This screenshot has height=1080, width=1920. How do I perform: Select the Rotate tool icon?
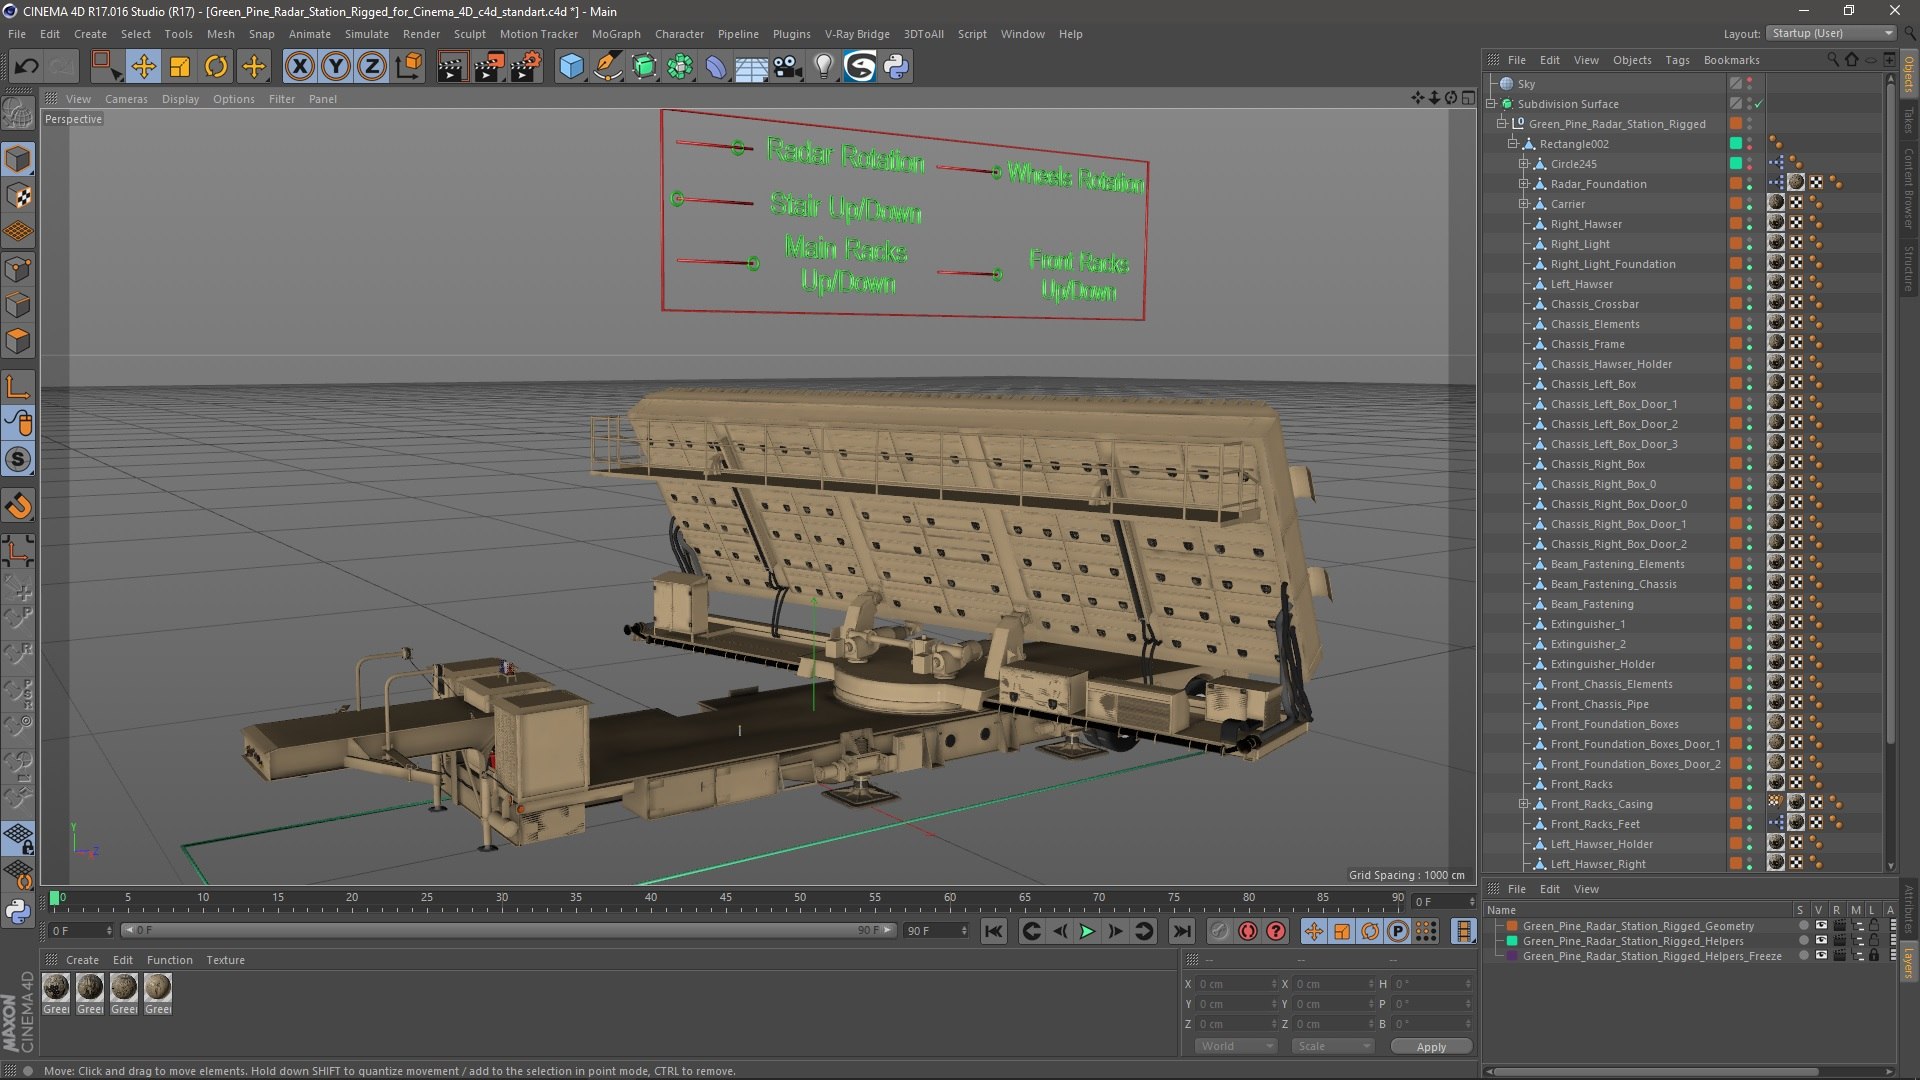point(216,67)
